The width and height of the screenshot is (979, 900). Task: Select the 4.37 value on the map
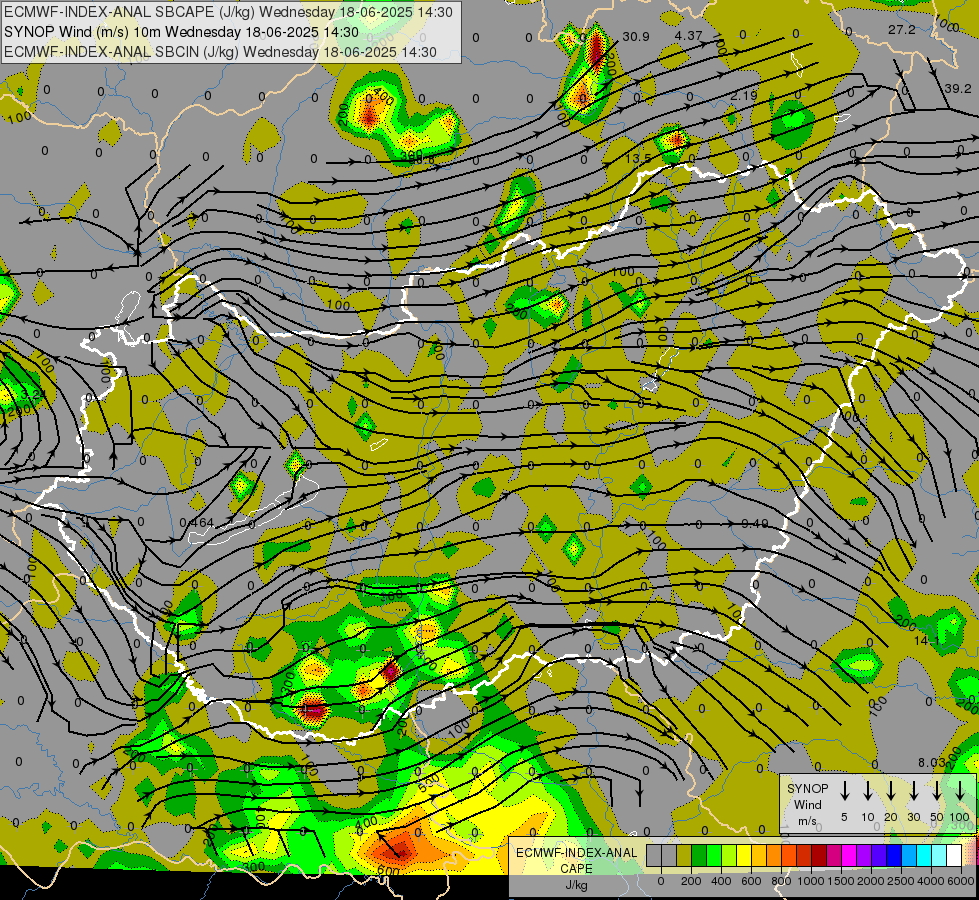pyautogui.click(x=689, y=36)
